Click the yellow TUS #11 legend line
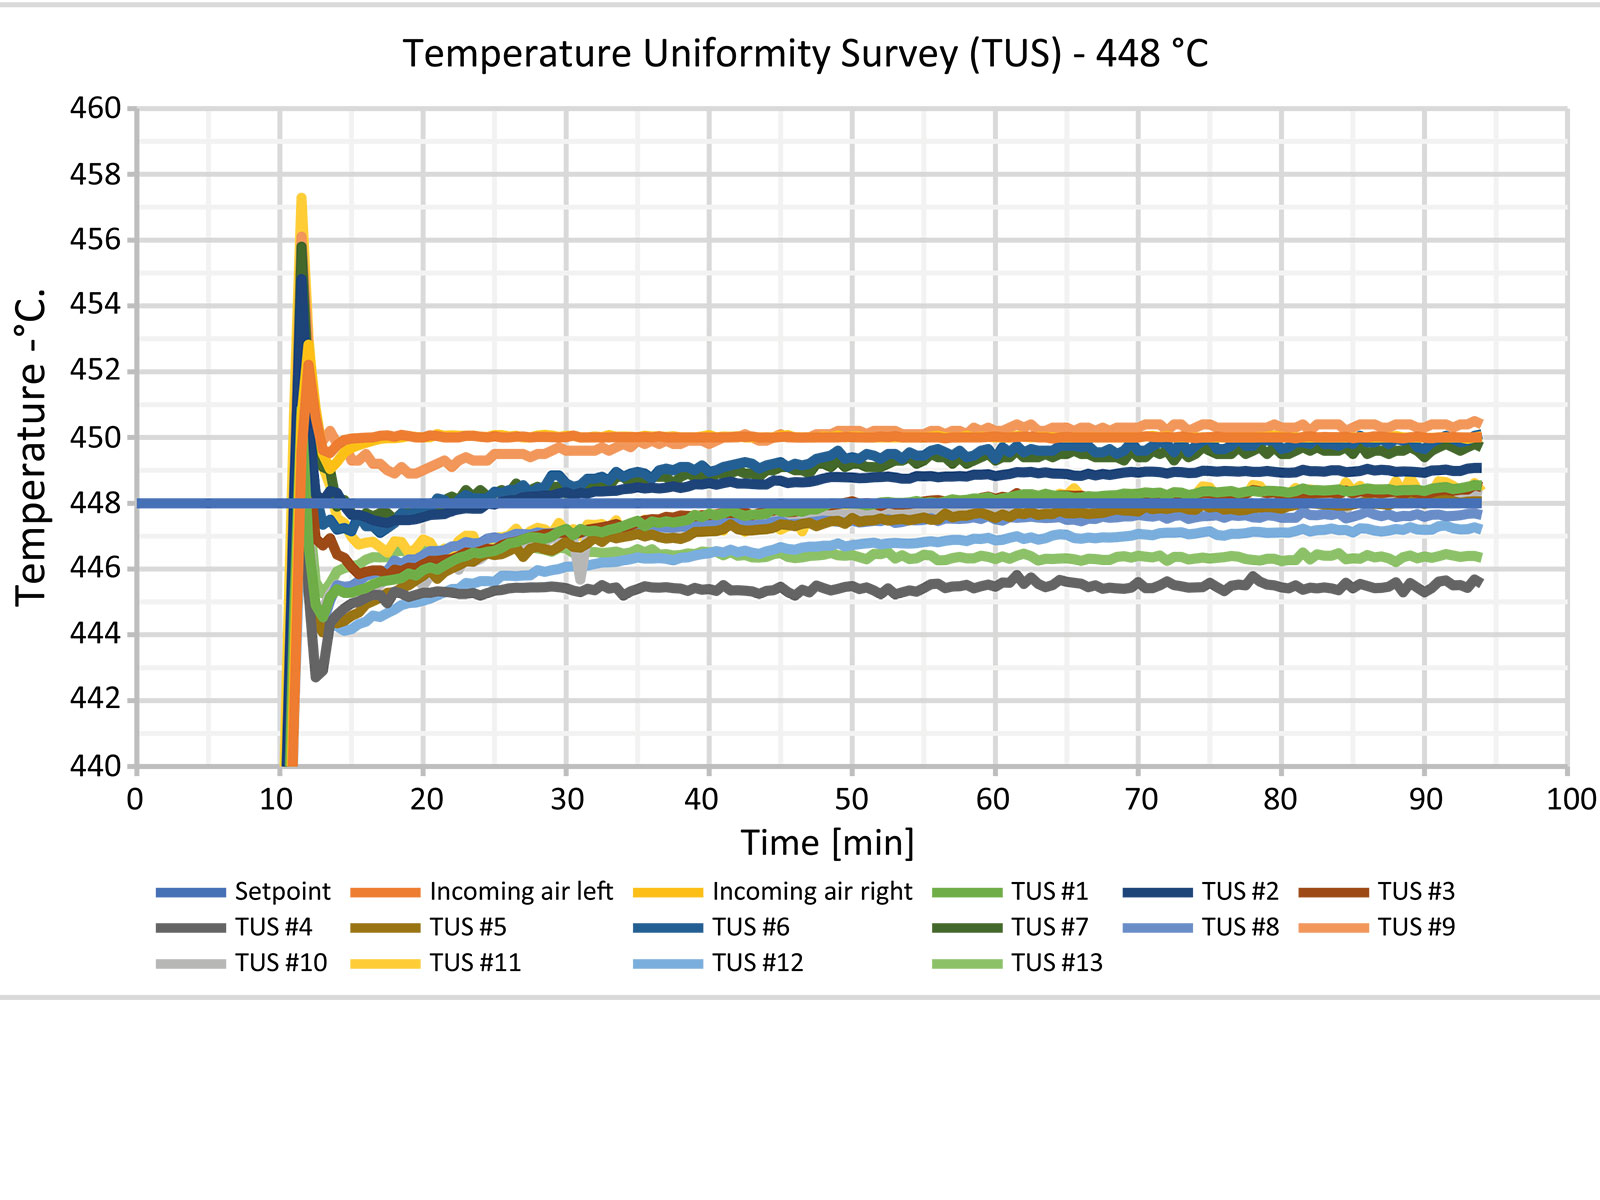1600x1200 pixels. pos(386,964)
